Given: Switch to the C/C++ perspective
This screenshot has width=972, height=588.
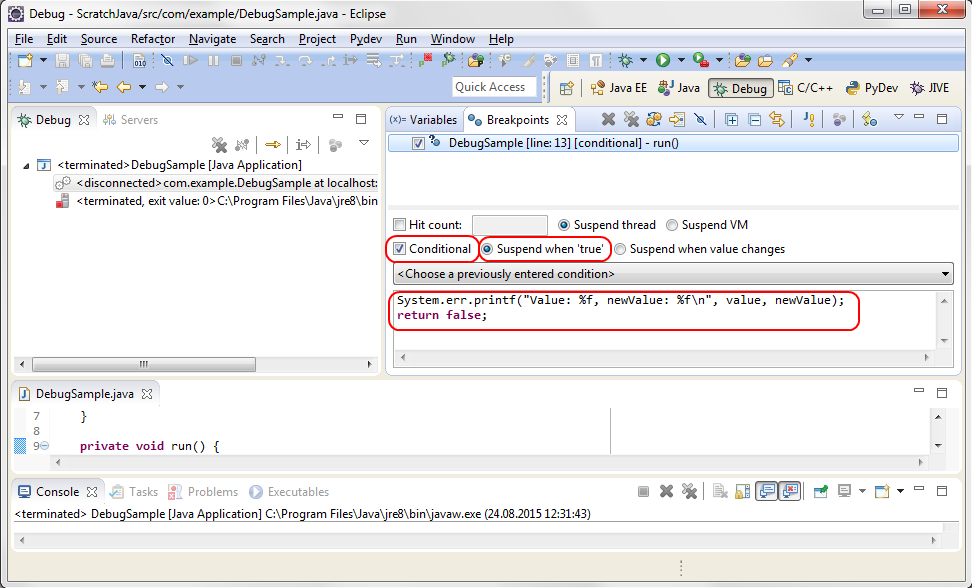Looking at the screenshot, I should click(x=806, y=88).
